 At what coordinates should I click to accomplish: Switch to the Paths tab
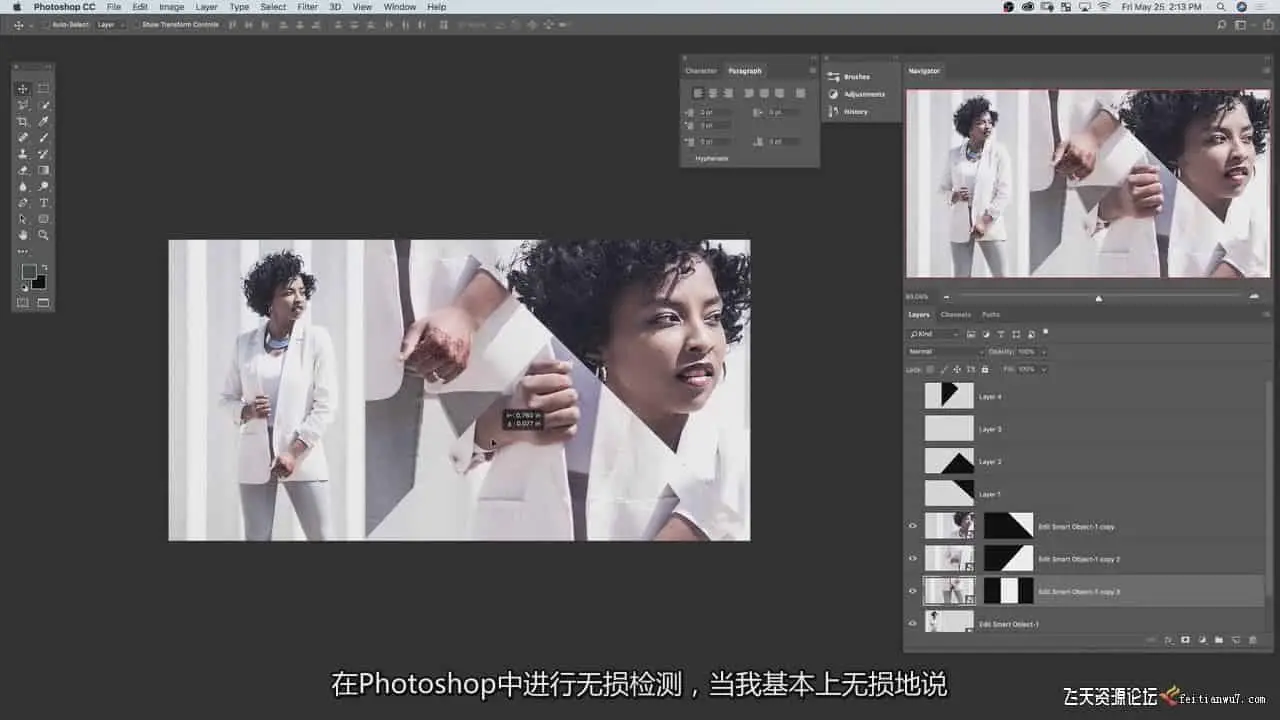(x=991, y=315)
